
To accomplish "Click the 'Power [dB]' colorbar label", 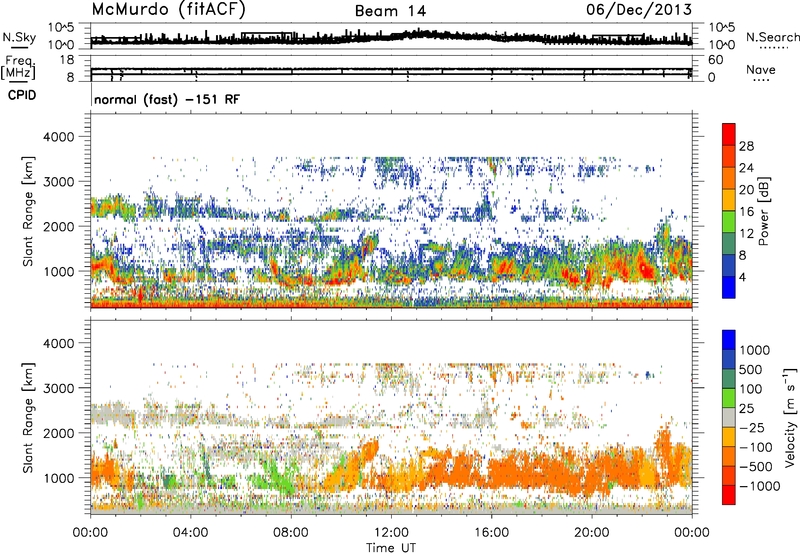I will pos(763,211).
